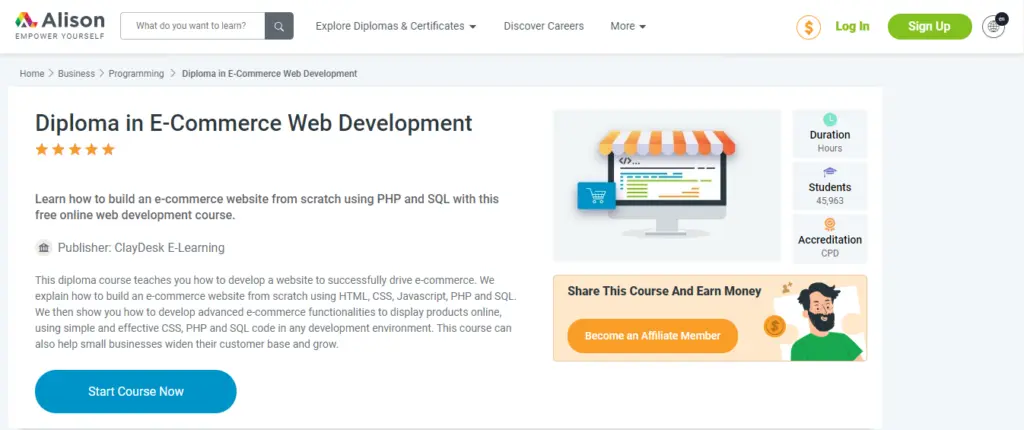Click the course title heading

pyautogui.click(x=253, y=123)
